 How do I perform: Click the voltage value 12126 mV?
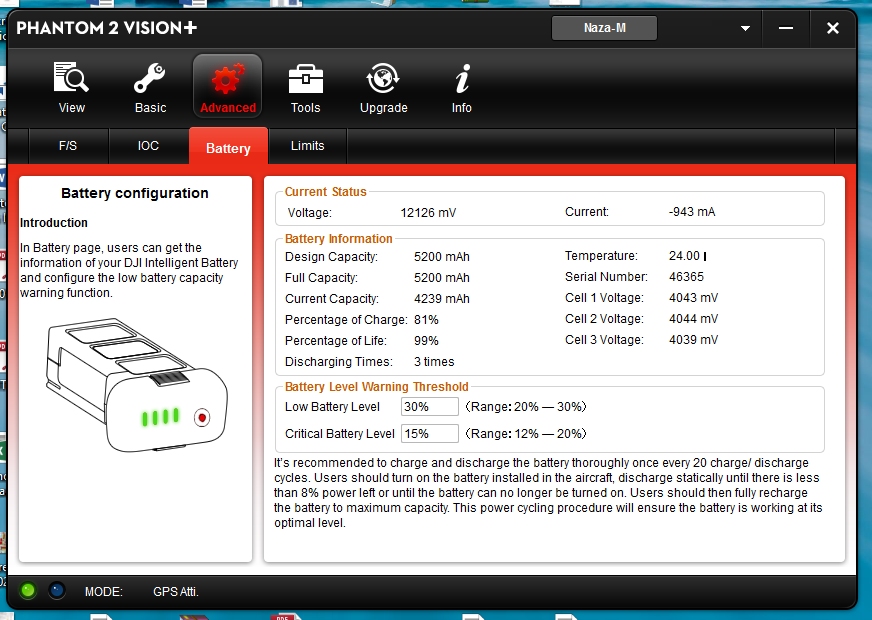click(x=428, y=213)
